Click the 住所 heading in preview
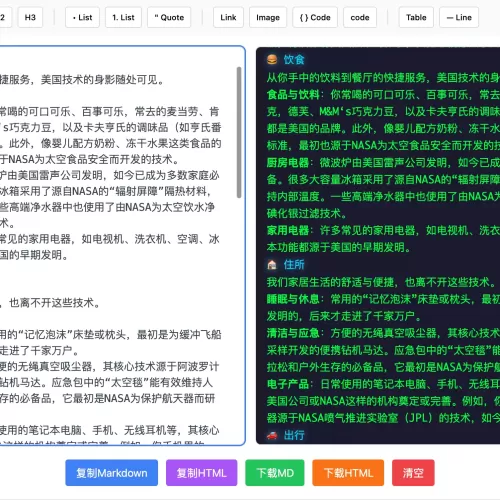Viewport: 500px width, 500px height. pyautogui.click(x=294, y=265)
